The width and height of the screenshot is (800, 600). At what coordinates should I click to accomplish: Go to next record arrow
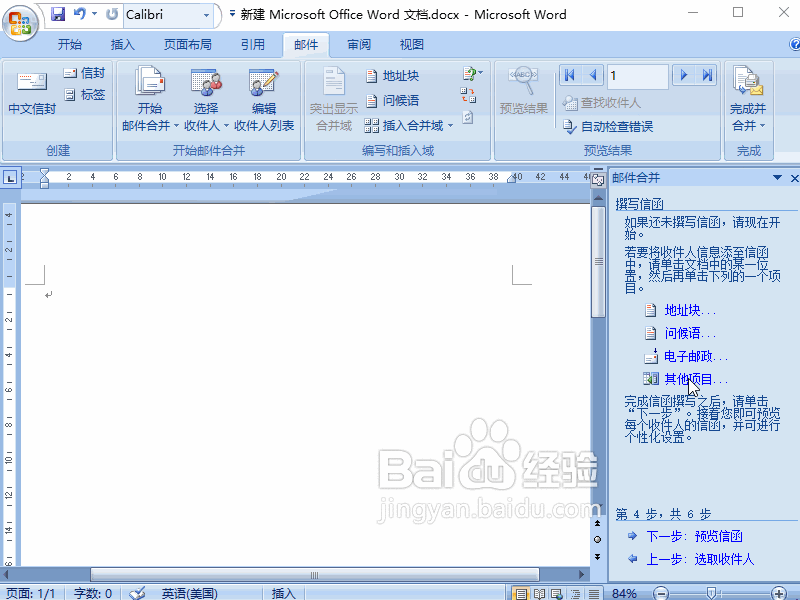click(684, 76)
